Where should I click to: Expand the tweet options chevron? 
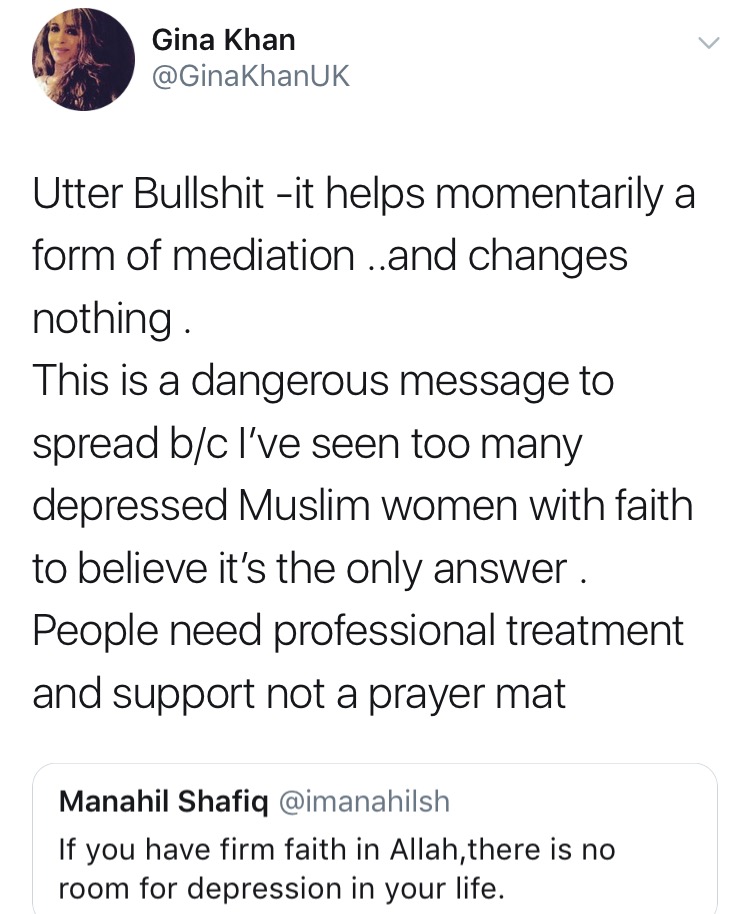click(709, 43)
